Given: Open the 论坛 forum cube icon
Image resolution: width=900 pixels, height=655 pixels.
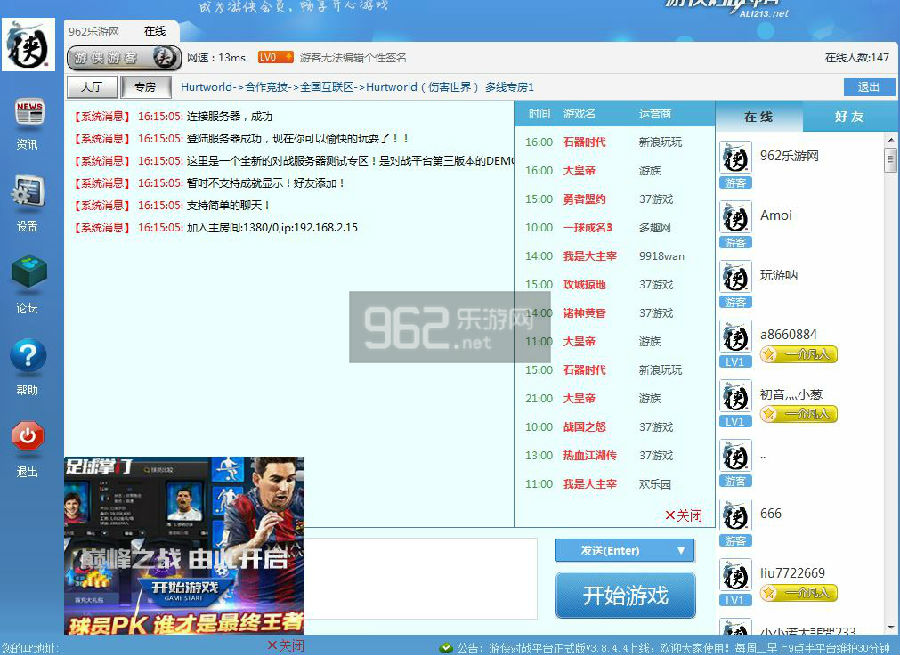Looking at the screenshot, I should coord(28,273).
